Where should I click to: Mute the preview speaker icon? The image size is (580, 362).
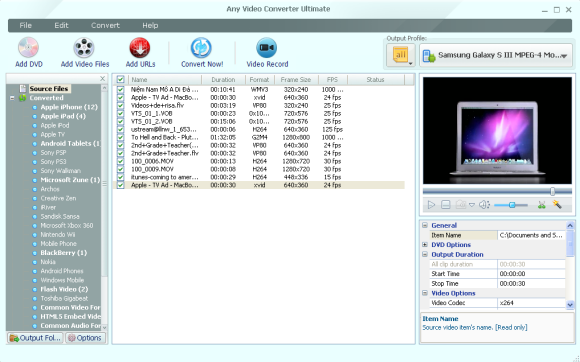(484, 204)
